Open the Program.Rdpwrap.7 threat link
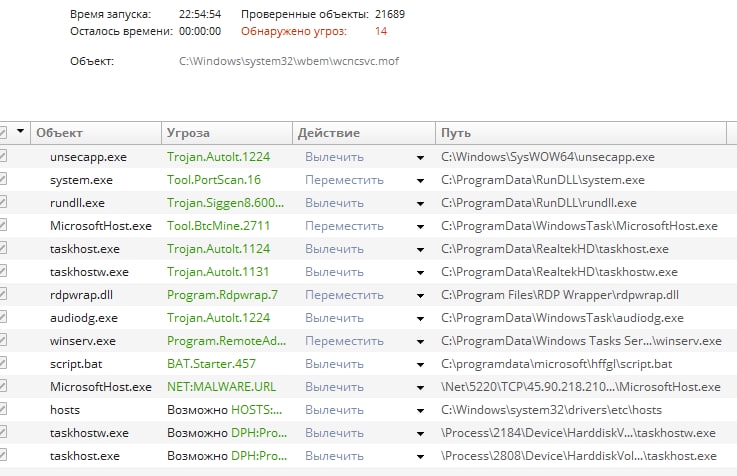737x476 pixels. (x=222, y=295)
